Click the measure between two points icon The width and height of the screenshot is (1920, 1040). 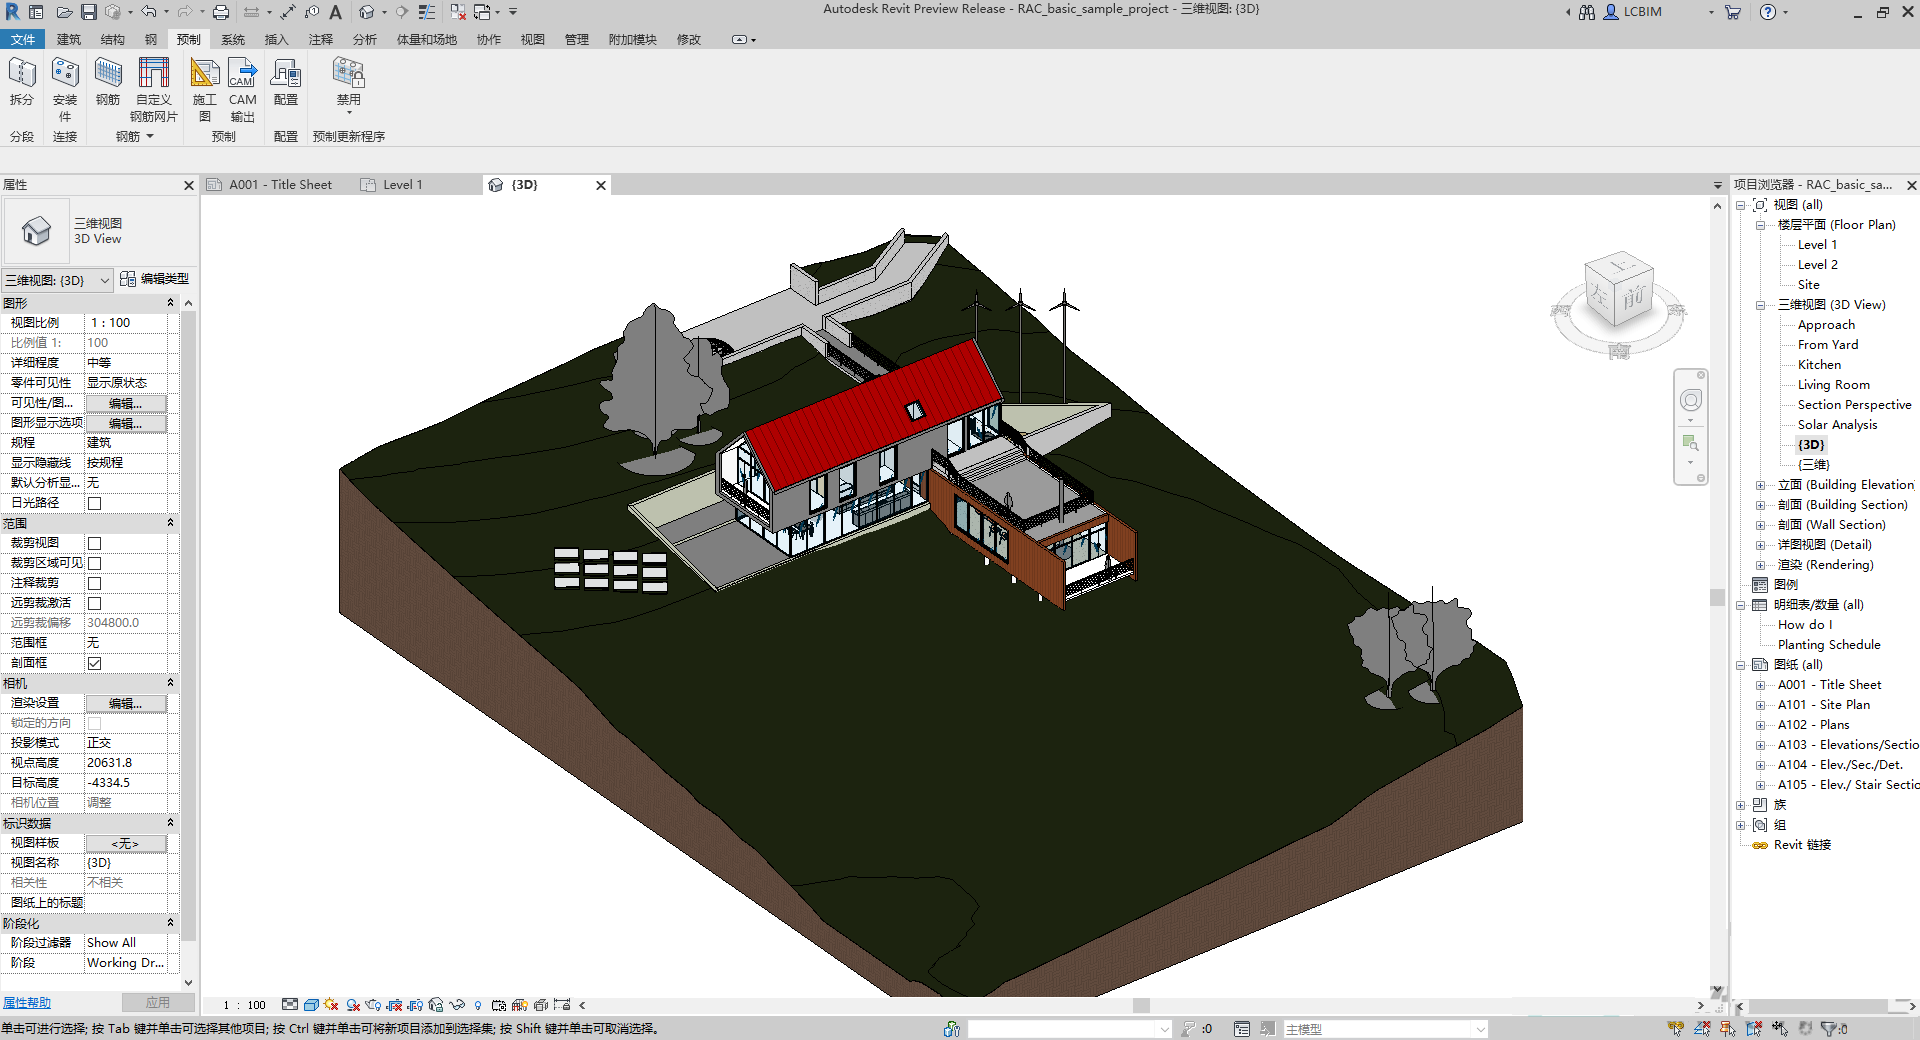coord(251,12)
